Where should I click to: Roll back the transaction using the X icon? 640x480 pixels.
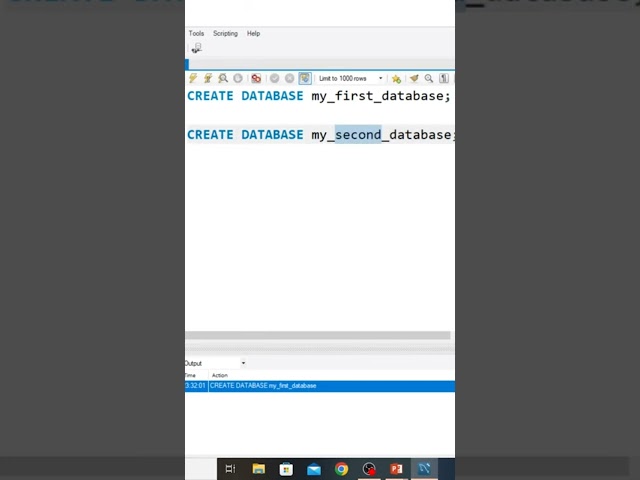point(289,78)
